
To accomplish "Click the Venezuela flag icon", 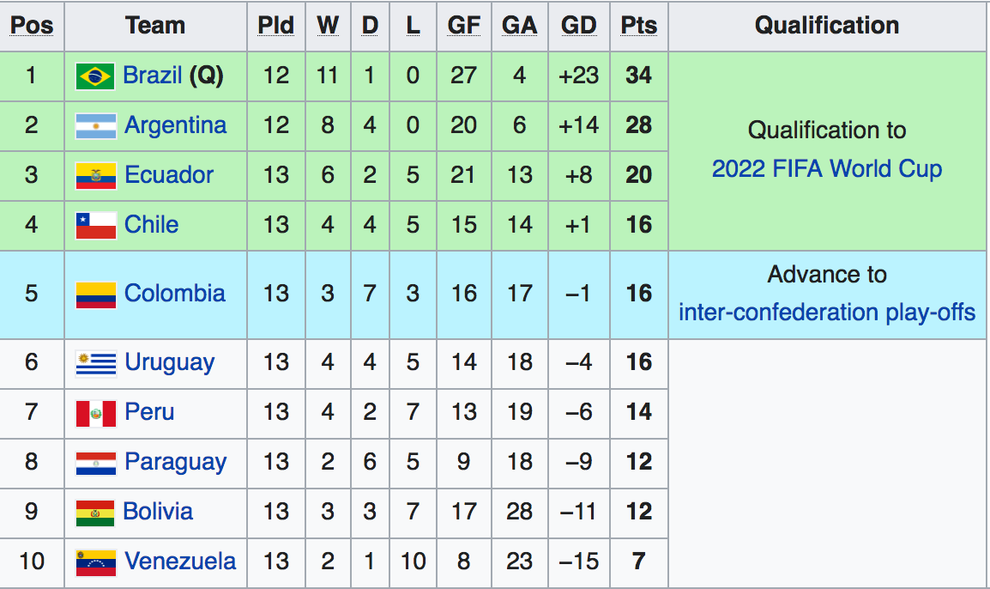I will click(x=95, y=562).
